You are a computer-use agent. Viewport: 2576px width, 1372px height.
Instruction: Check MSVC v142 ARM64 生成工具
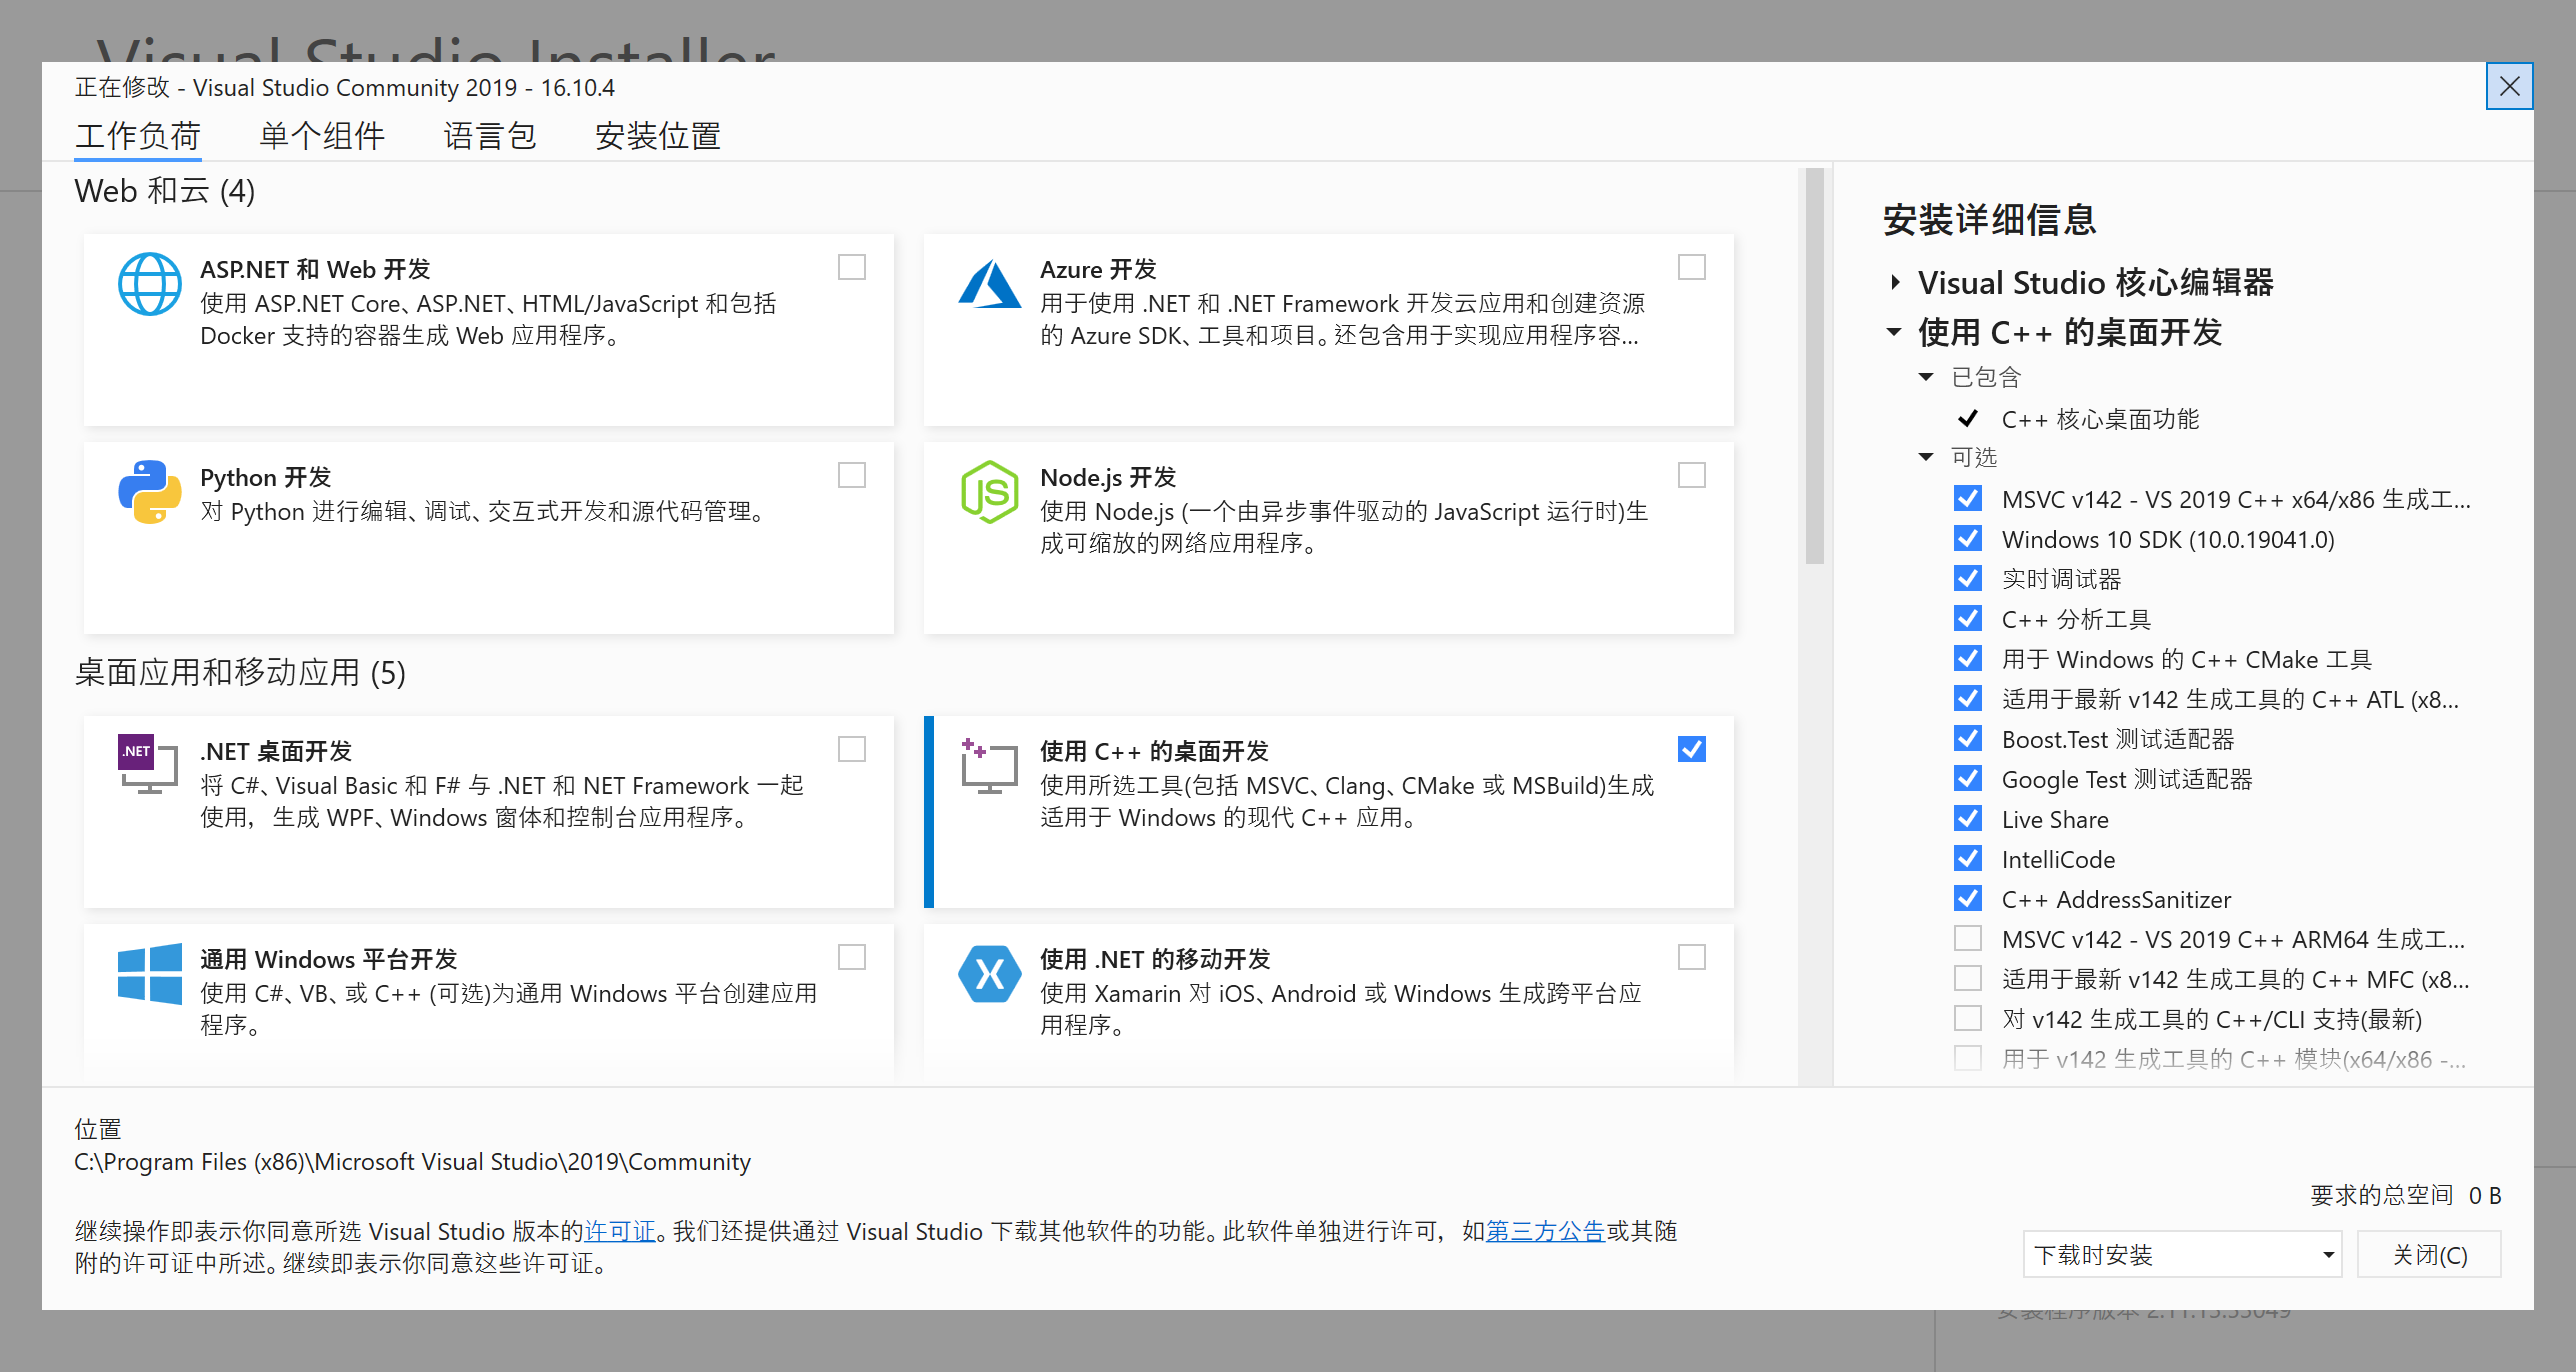click(1967, 938)
